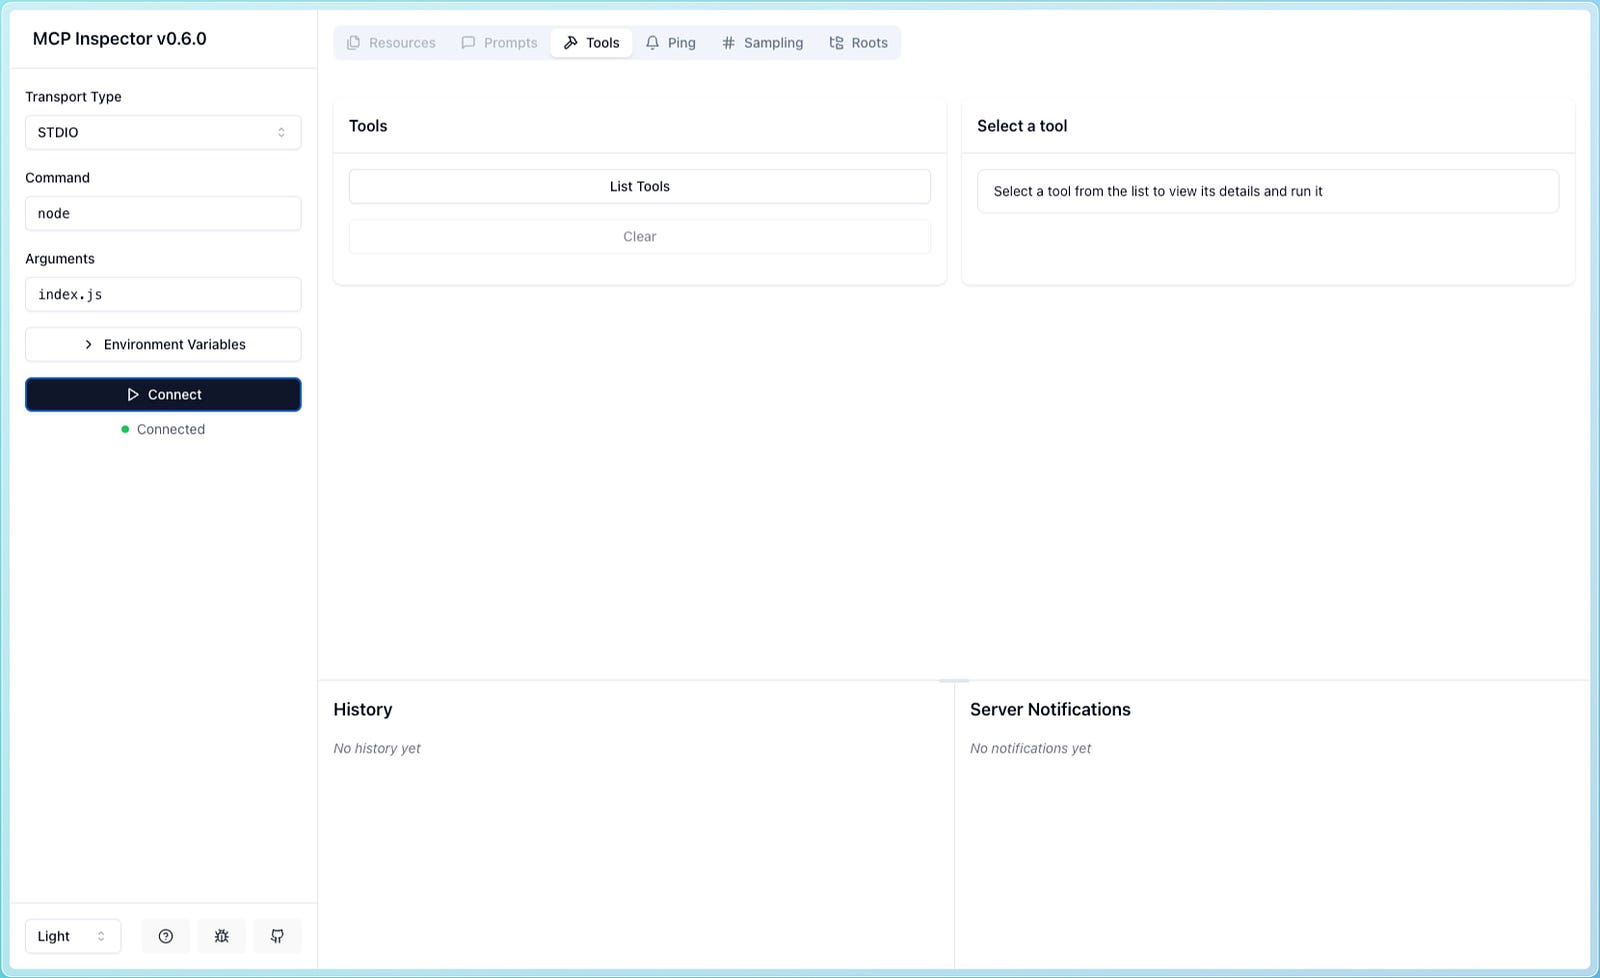Switch to the Prompts tab

pyautogui.click(x=499, y=43)
